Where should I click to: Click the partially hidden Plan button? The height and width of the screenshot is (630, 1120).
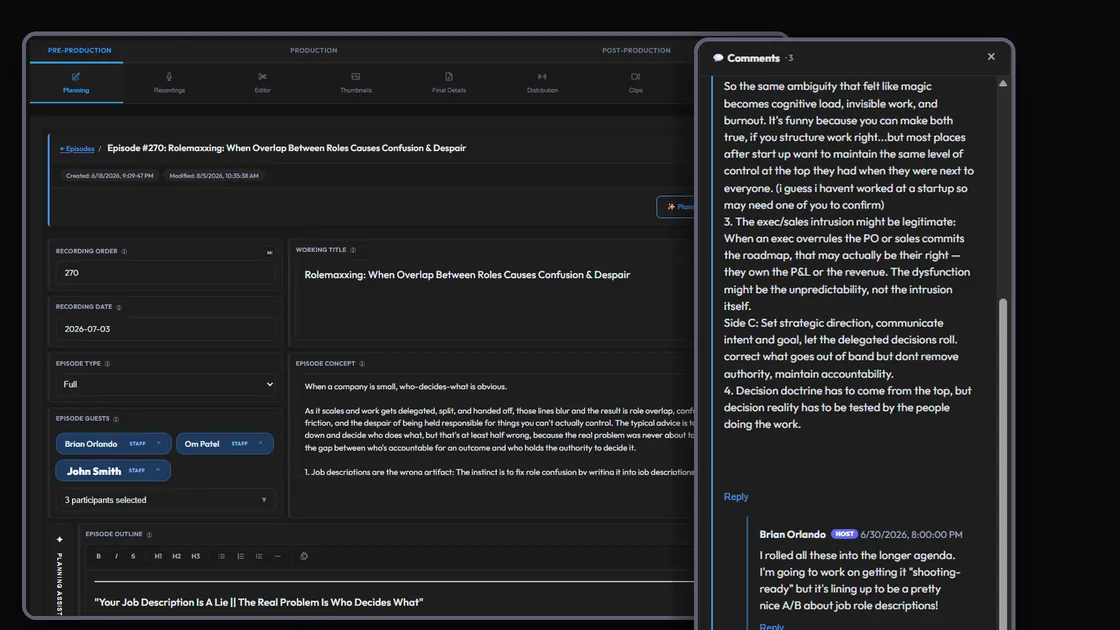pyautogui.click(x=676, y=206)
